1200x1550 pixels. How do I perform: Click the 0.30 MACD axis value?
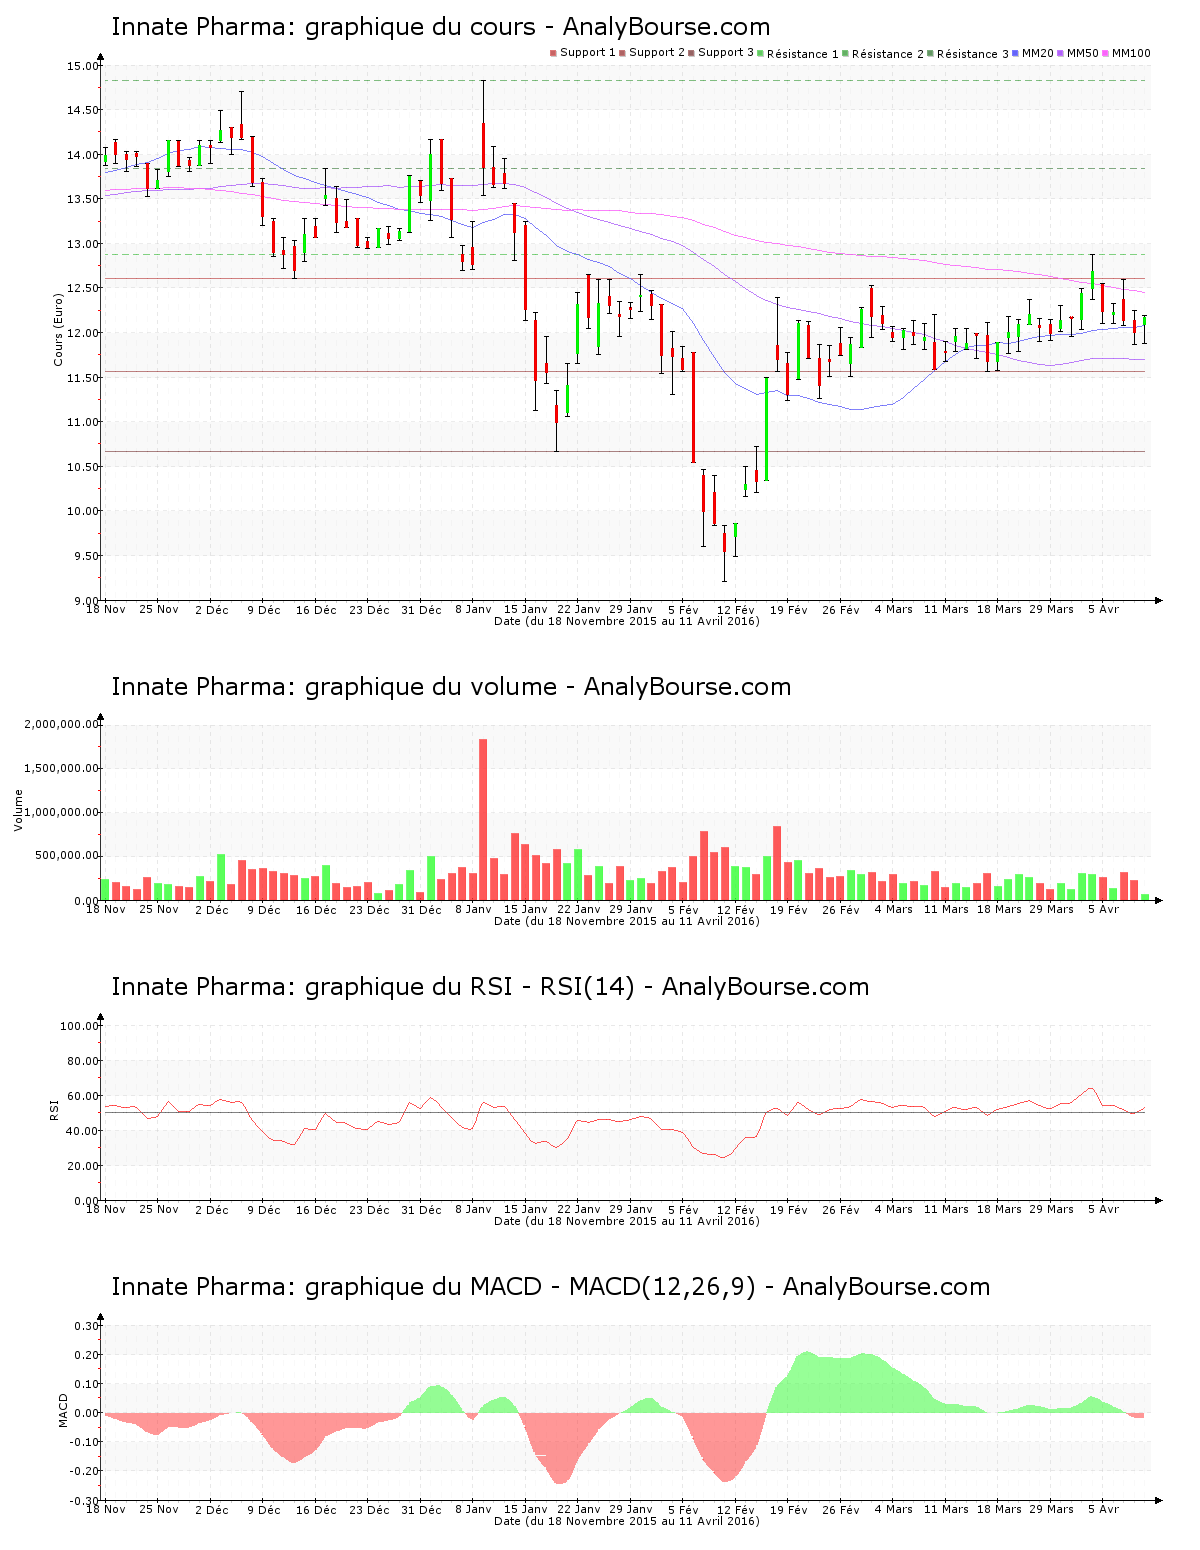87,1326
